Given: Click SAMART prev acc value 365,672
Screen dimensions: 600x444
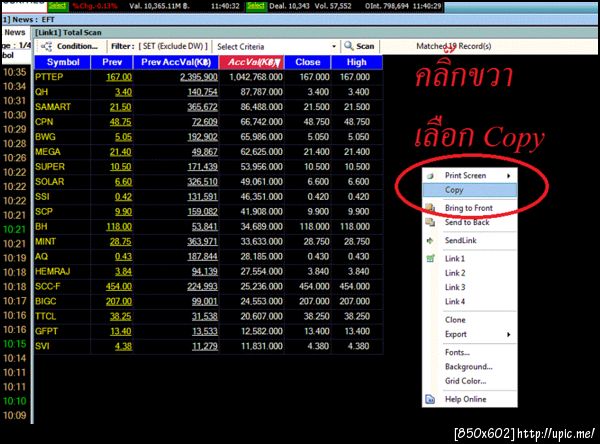Looking at the screenshot, I should (202, 107).
